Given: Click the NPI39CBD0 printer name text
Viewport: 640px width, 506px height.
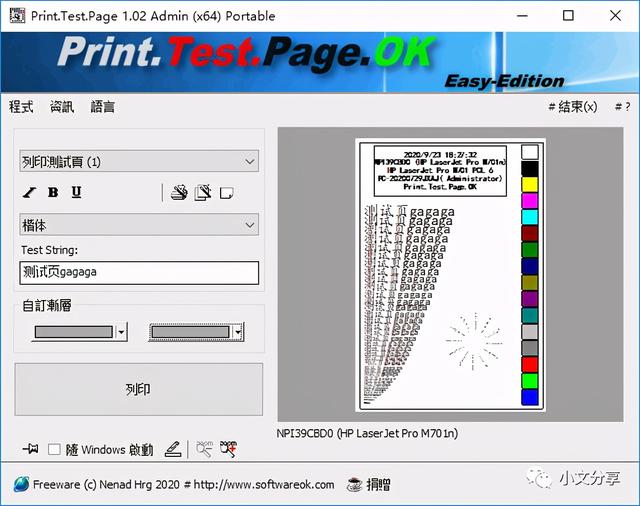Looking at the screenshot, I should [x=367, y=433].
